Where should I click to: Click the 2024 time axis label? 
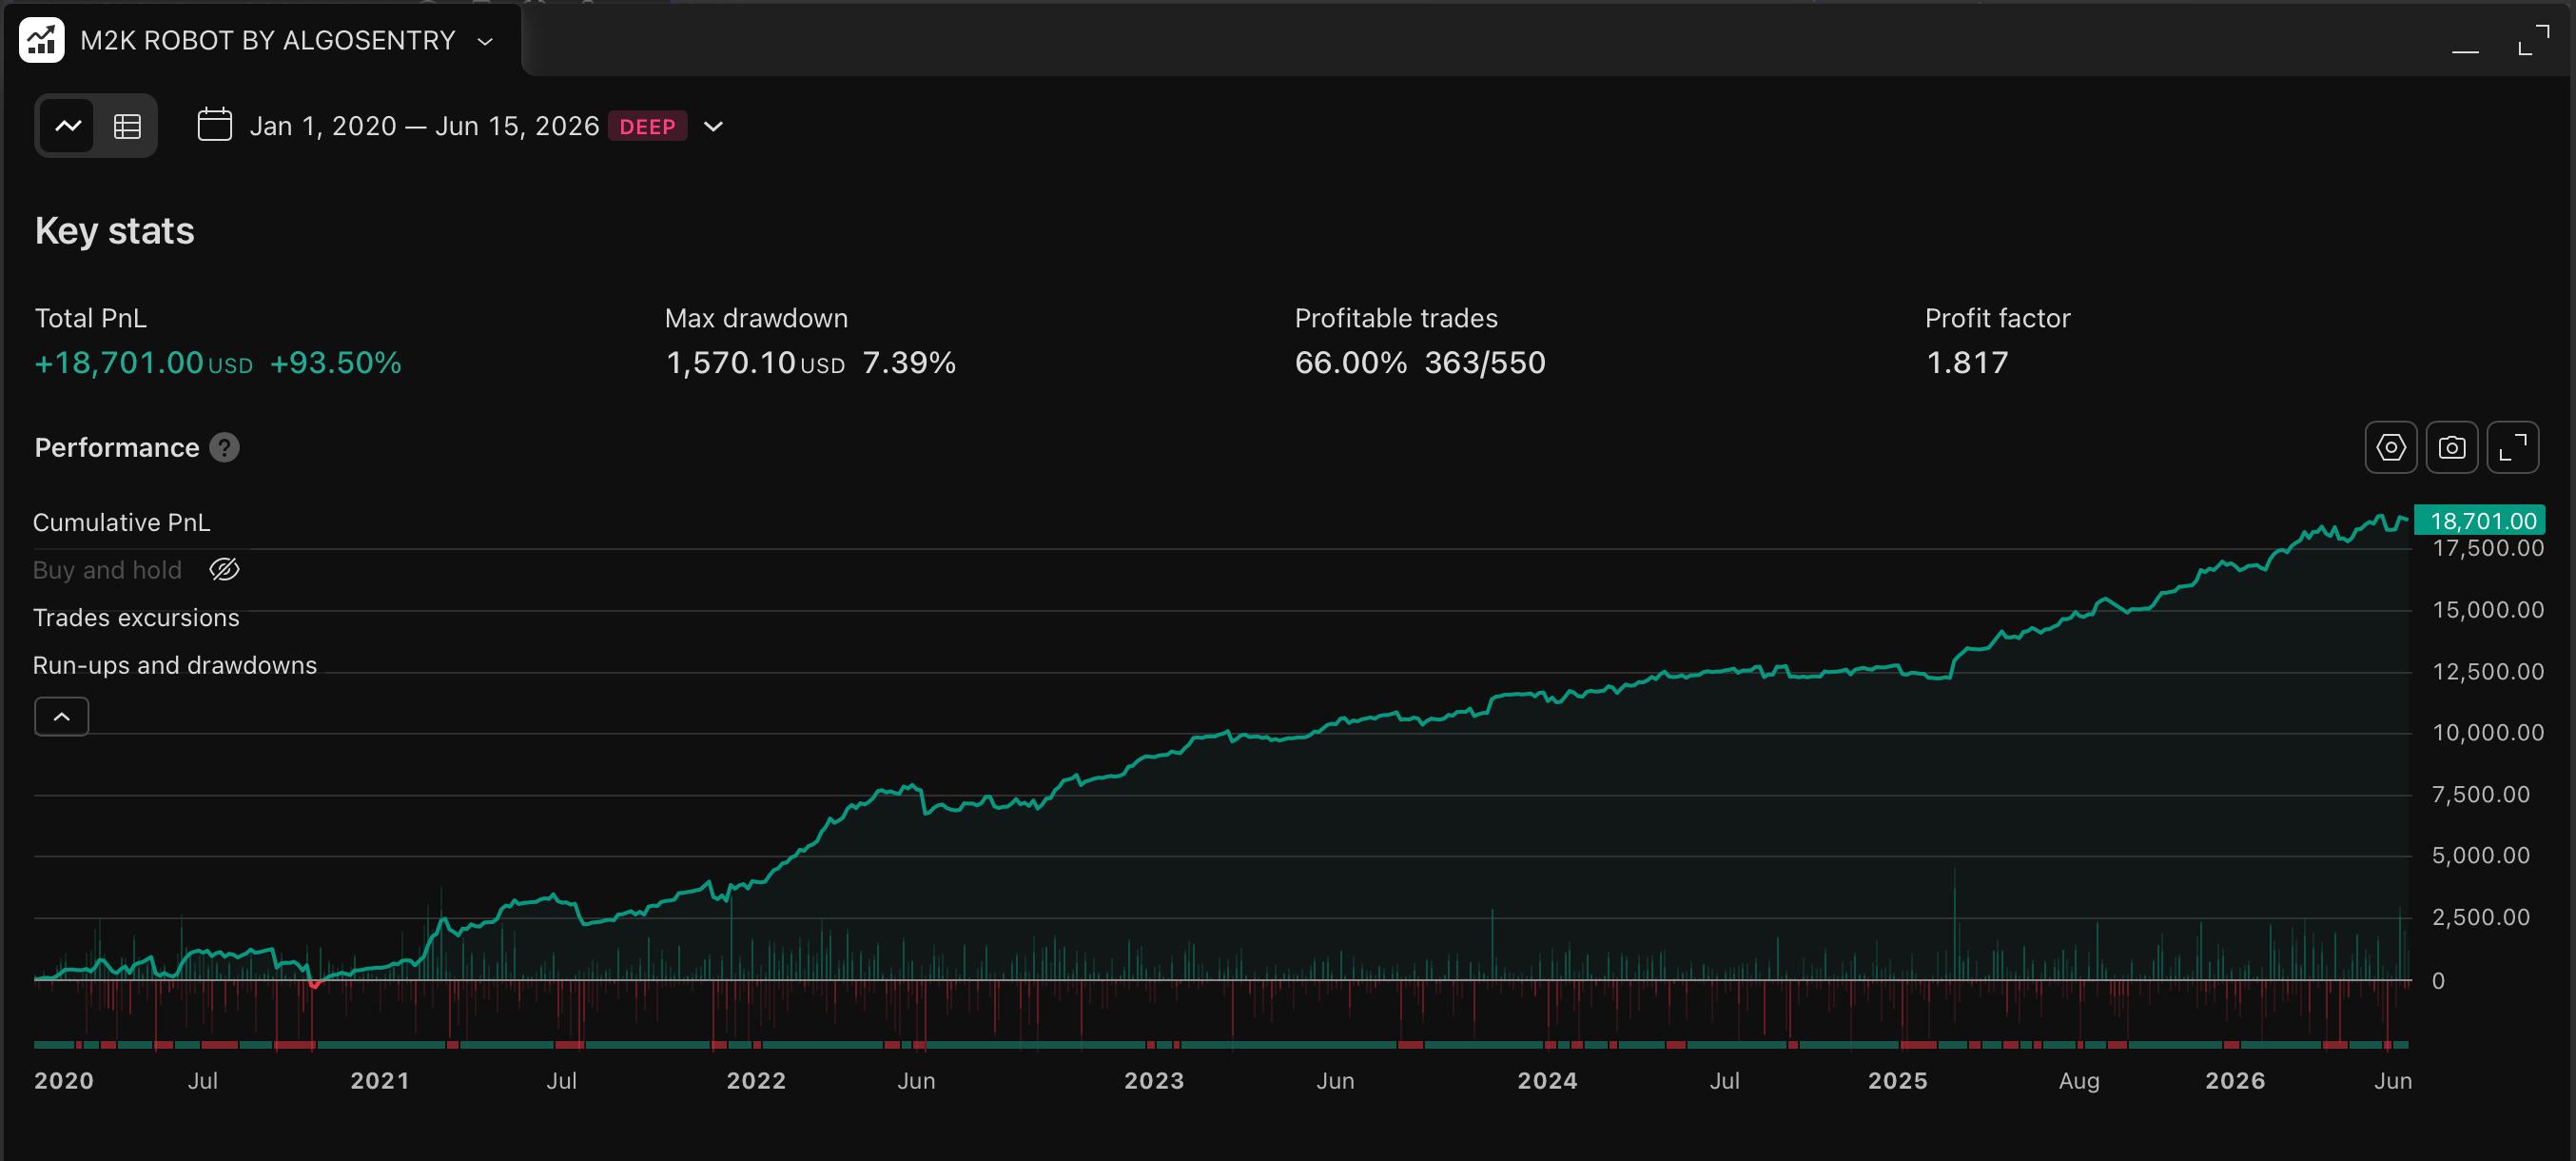click(x=1548, y=1081)
